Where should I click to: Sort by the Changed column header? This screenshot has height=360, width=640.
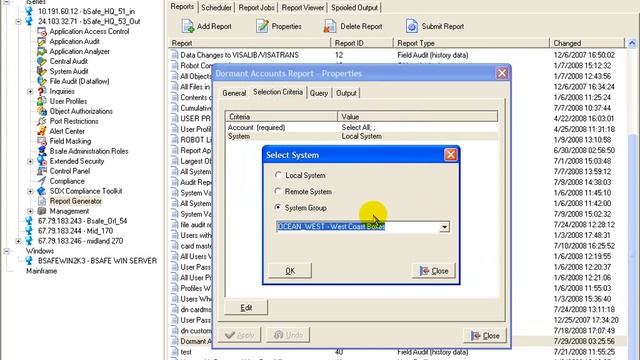click(x=587, y=43)
